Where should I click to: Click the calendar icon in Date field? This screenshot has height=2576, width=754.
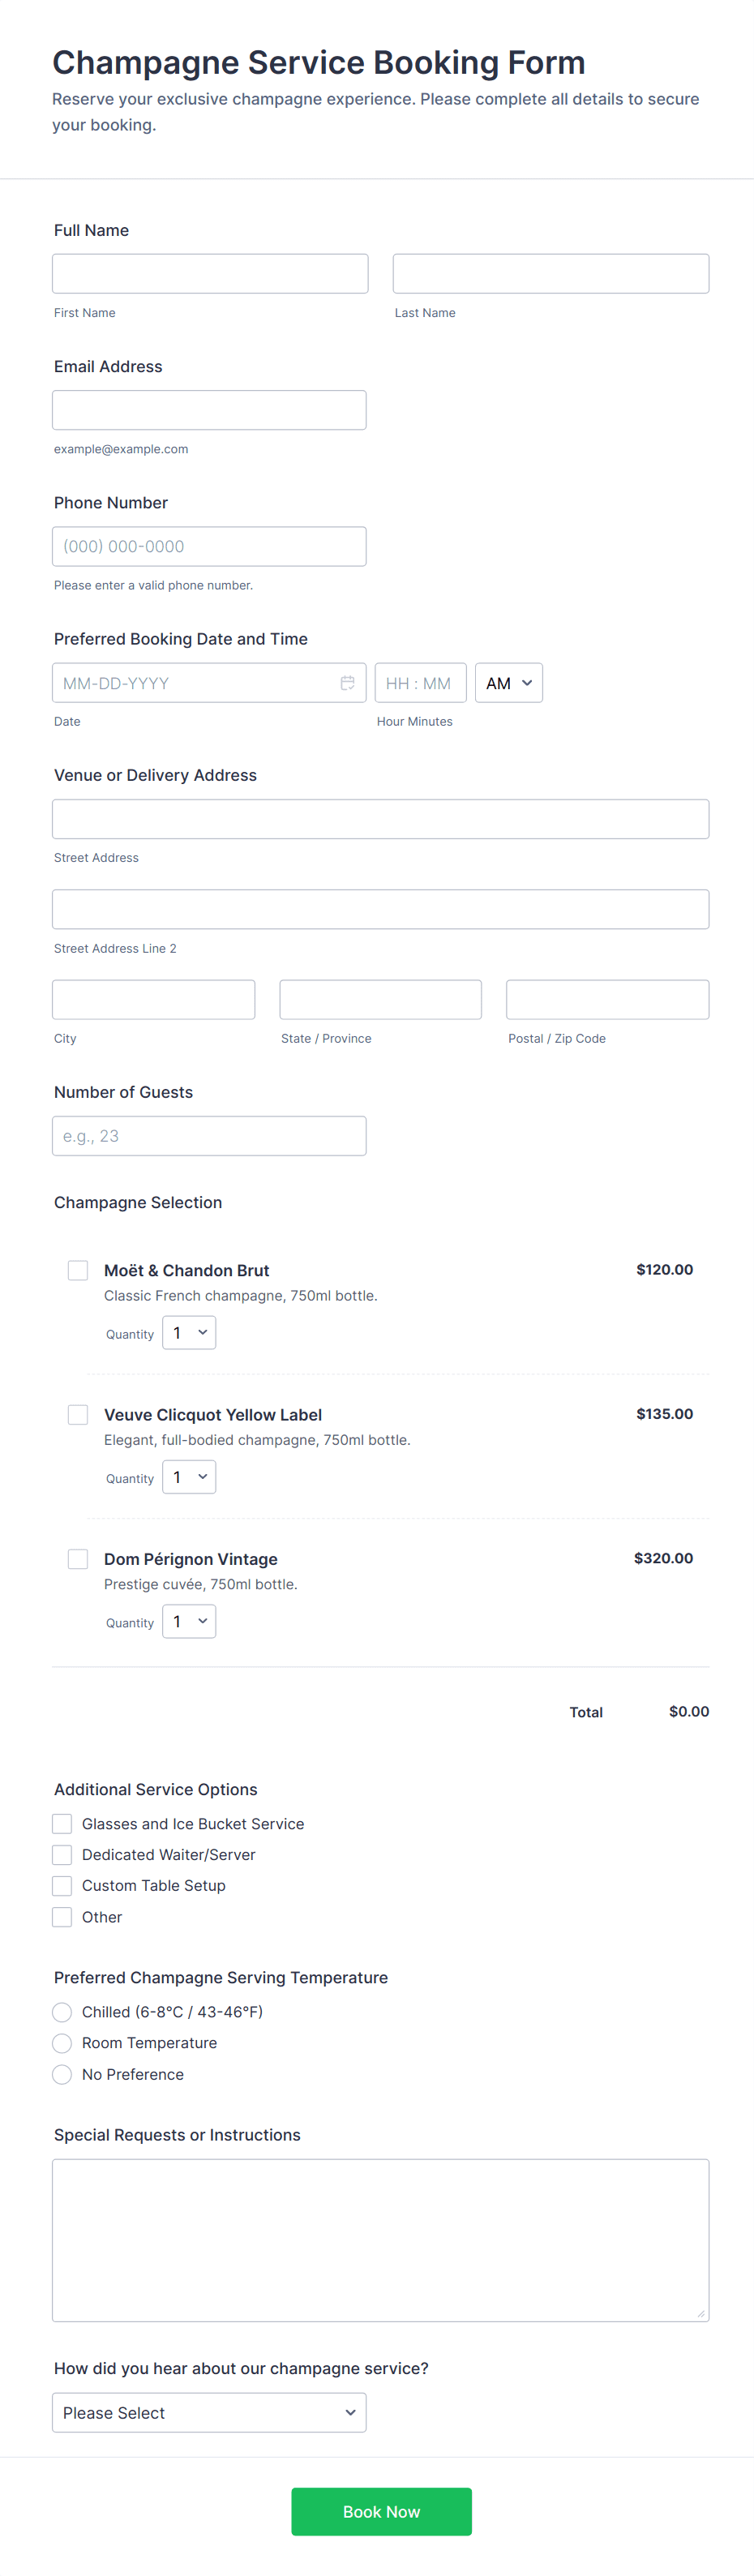point(347,683)
